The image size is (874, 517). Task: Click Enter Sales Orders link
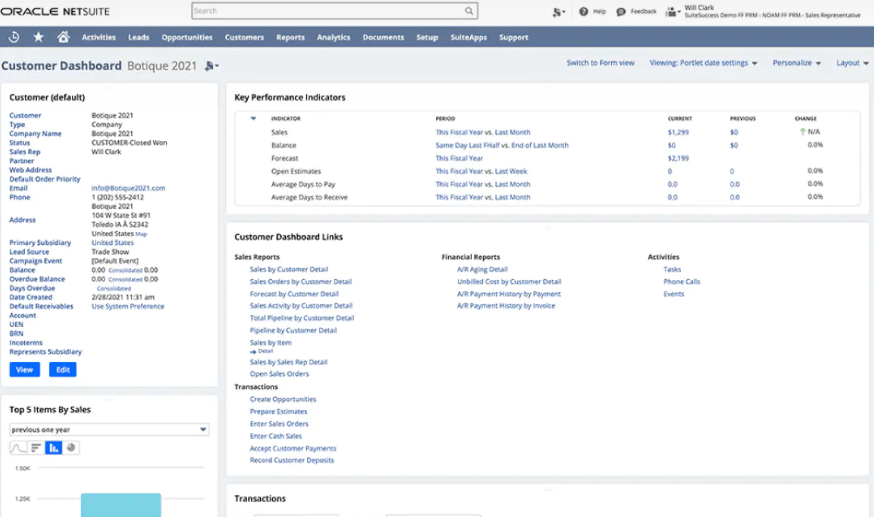[x=279, y=424]
